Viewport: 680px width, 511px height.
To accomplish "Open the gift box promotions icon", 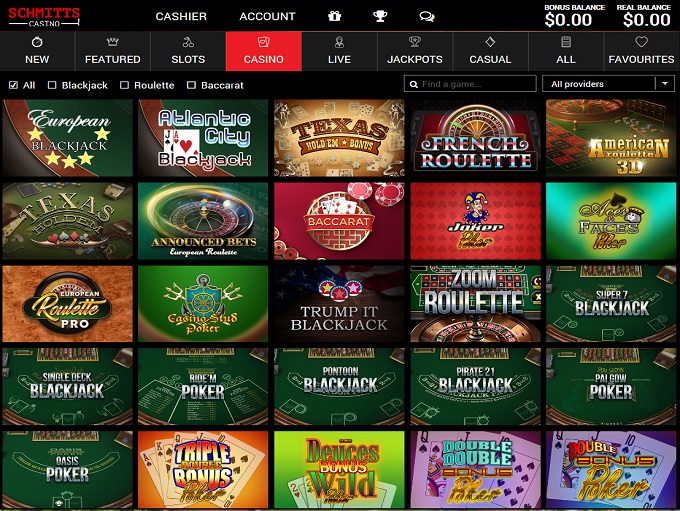I will 334,16.
